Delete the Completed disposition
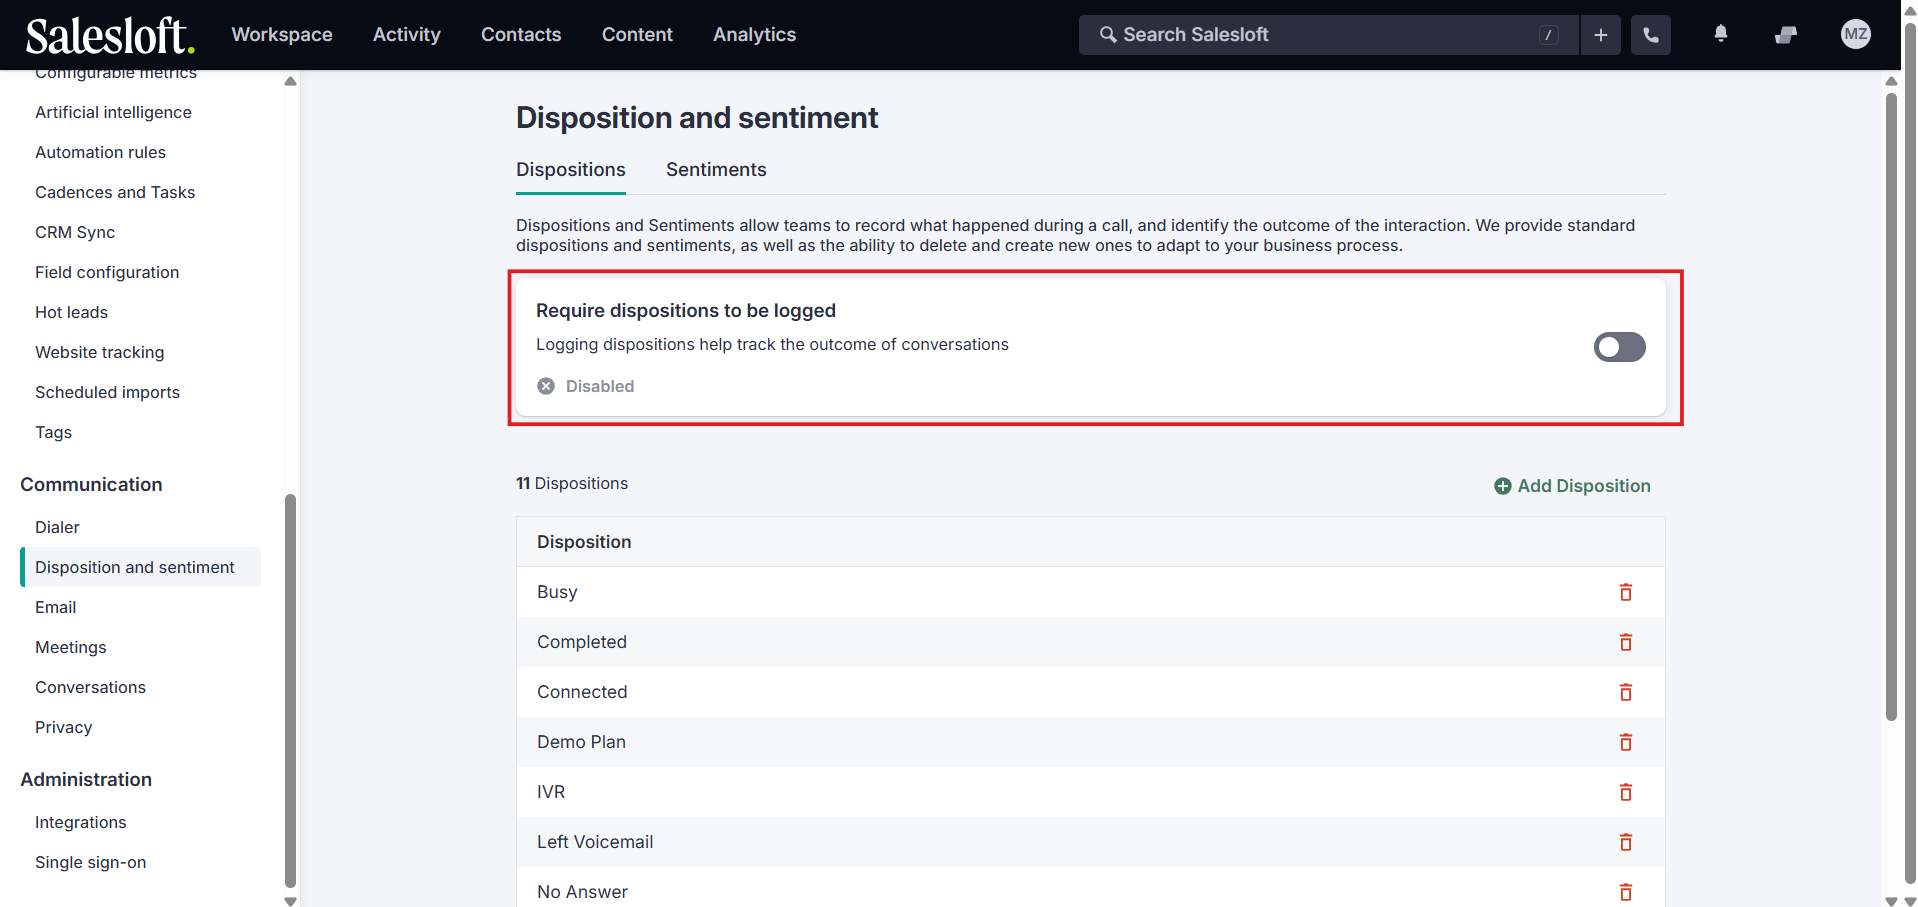Image resolution: width=1918 pixels, height=907 pixels. tap(1626, 642)
